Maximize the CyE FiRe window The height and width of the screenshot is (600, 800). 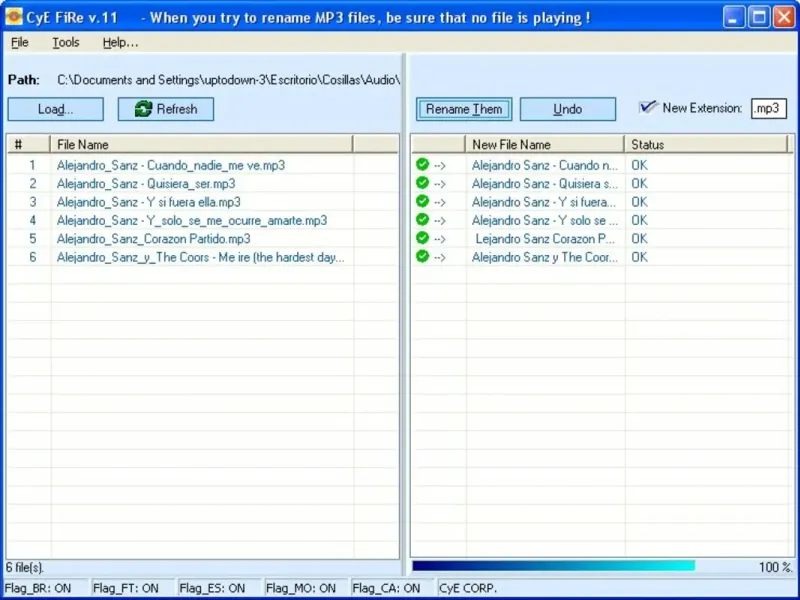(759, 17)
